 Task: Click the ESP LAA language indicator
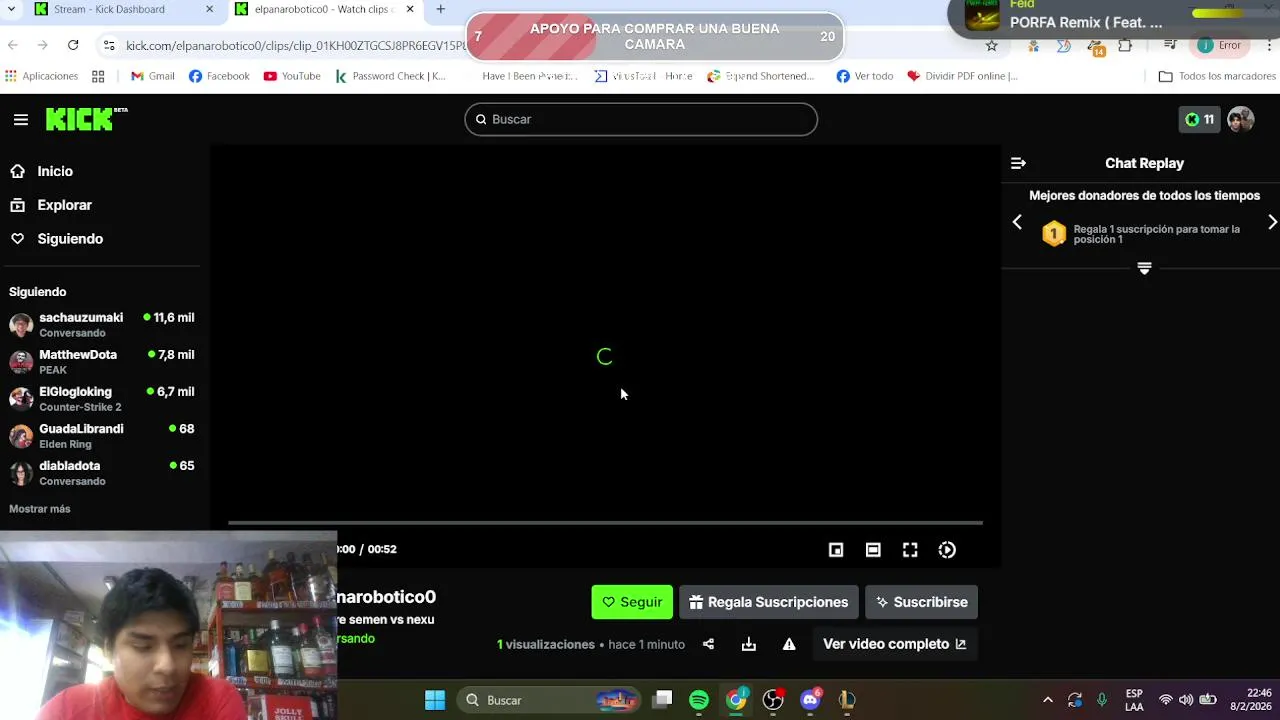click(1134, 700)
